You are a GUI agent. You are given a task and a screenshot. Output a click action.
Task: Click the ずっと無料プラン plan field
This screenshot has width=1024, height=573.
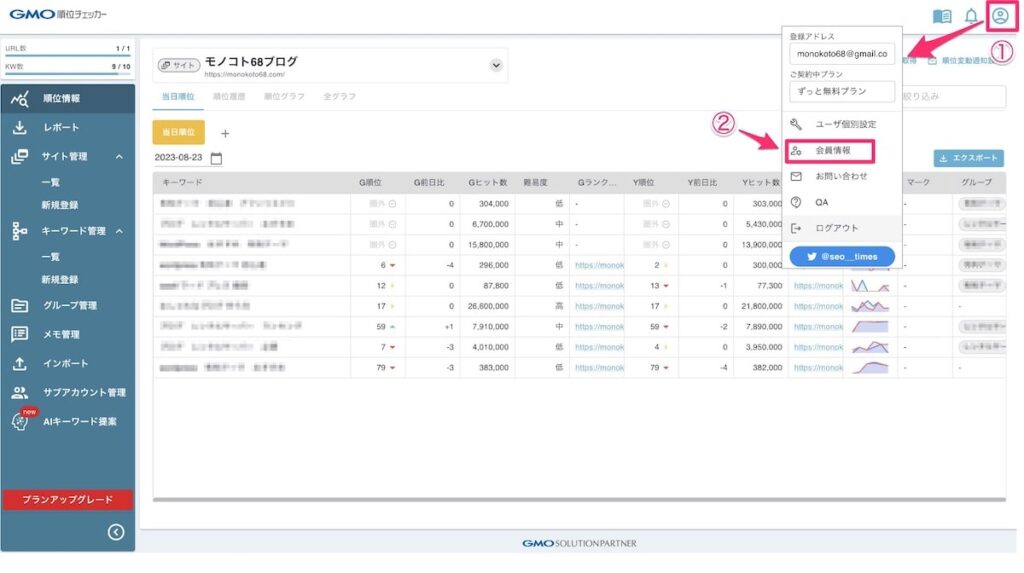point(842,91)
